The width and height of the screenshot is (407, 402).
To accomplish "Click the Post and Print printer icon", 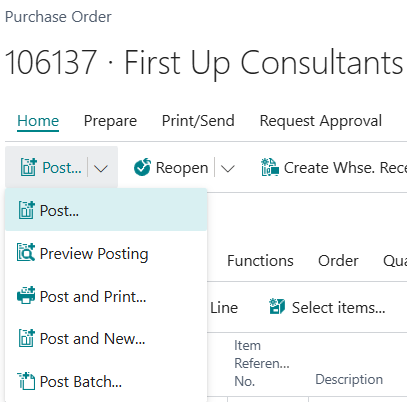I will pos(26,295).
